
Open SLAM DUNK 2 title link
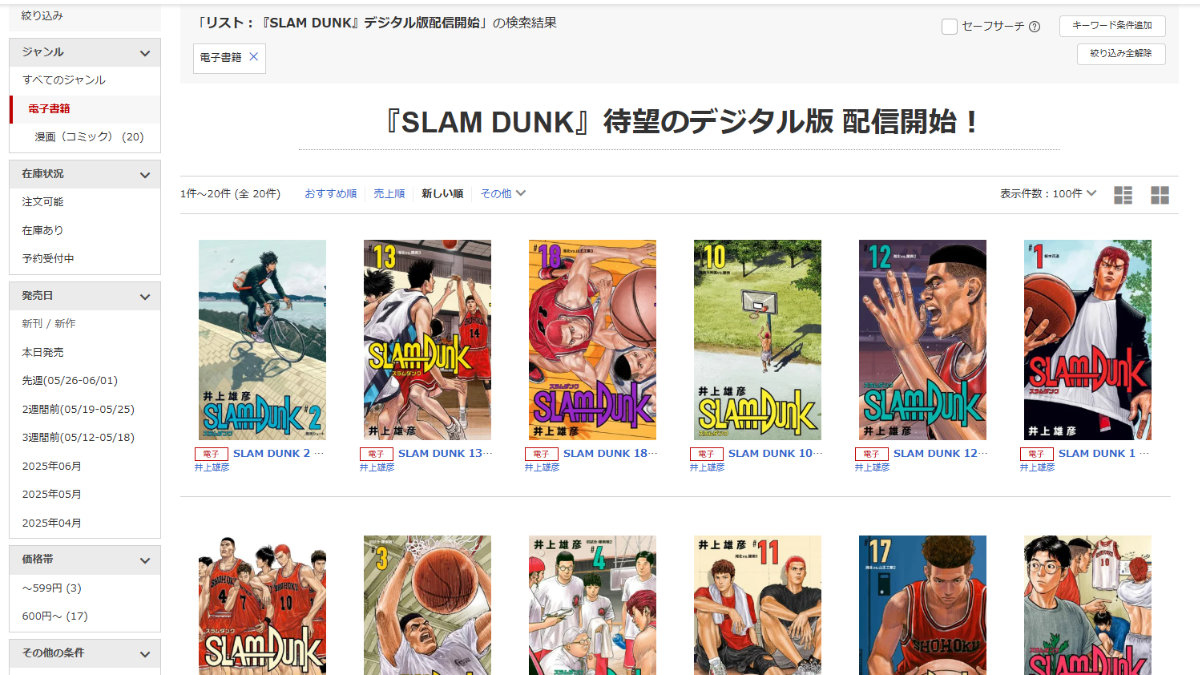point(278,453)
